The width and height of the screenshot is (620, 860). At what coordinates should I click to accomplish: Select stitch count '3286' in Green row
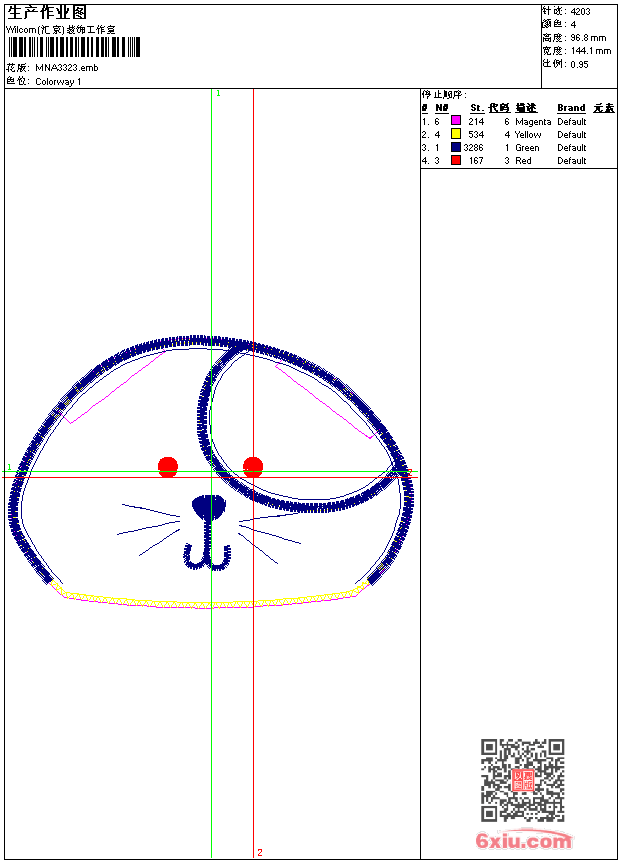click(x=474, y=148)
